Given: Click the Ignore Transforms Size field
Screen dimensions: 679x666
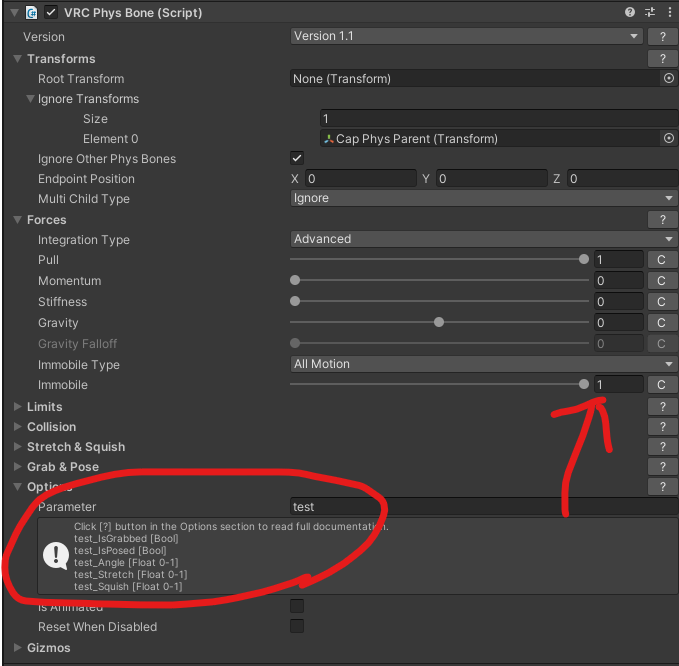Looking at the screenshot, I should 499,118.
